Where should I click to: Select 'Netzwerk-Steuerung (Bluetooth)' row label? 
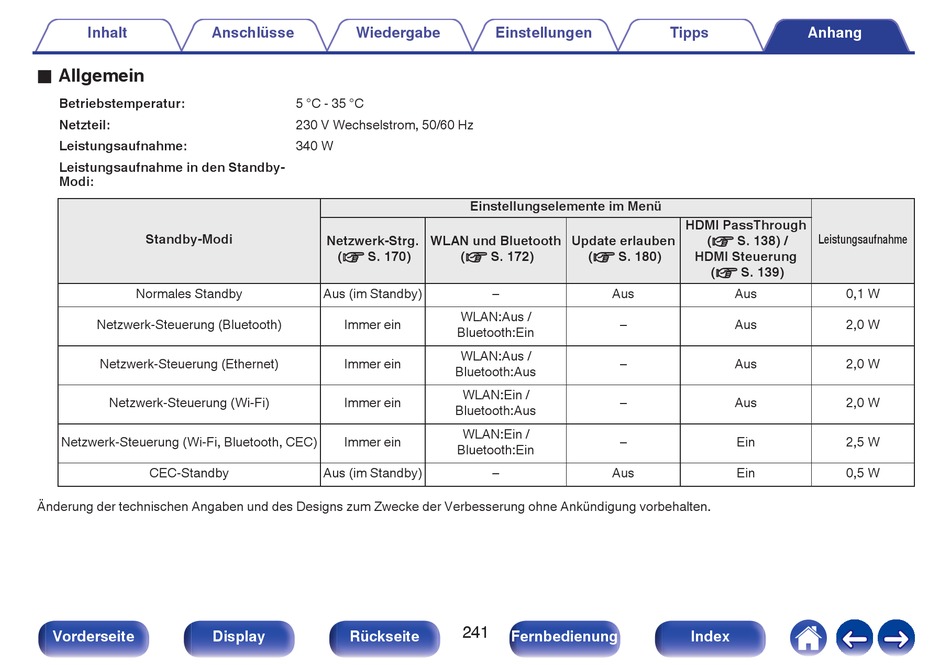189,325
